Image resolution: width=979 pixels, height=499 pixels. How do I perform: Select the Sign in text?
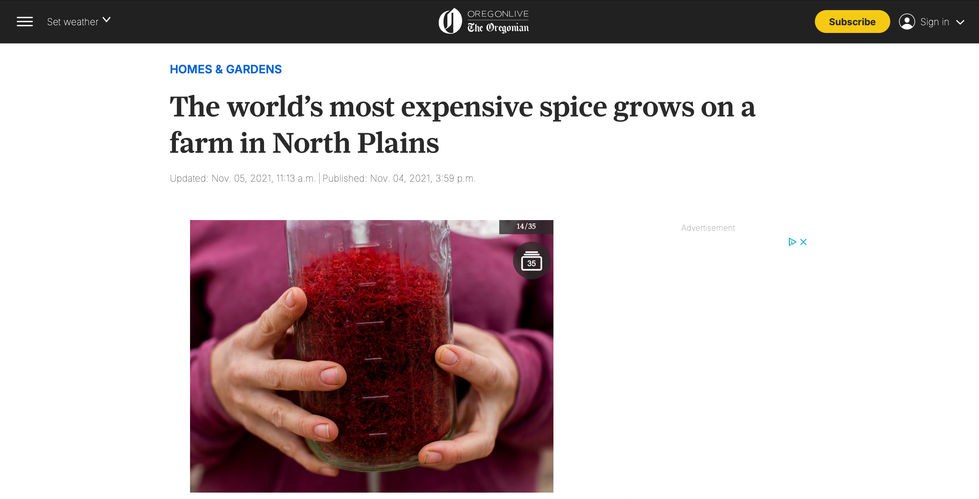click(934, 22)
